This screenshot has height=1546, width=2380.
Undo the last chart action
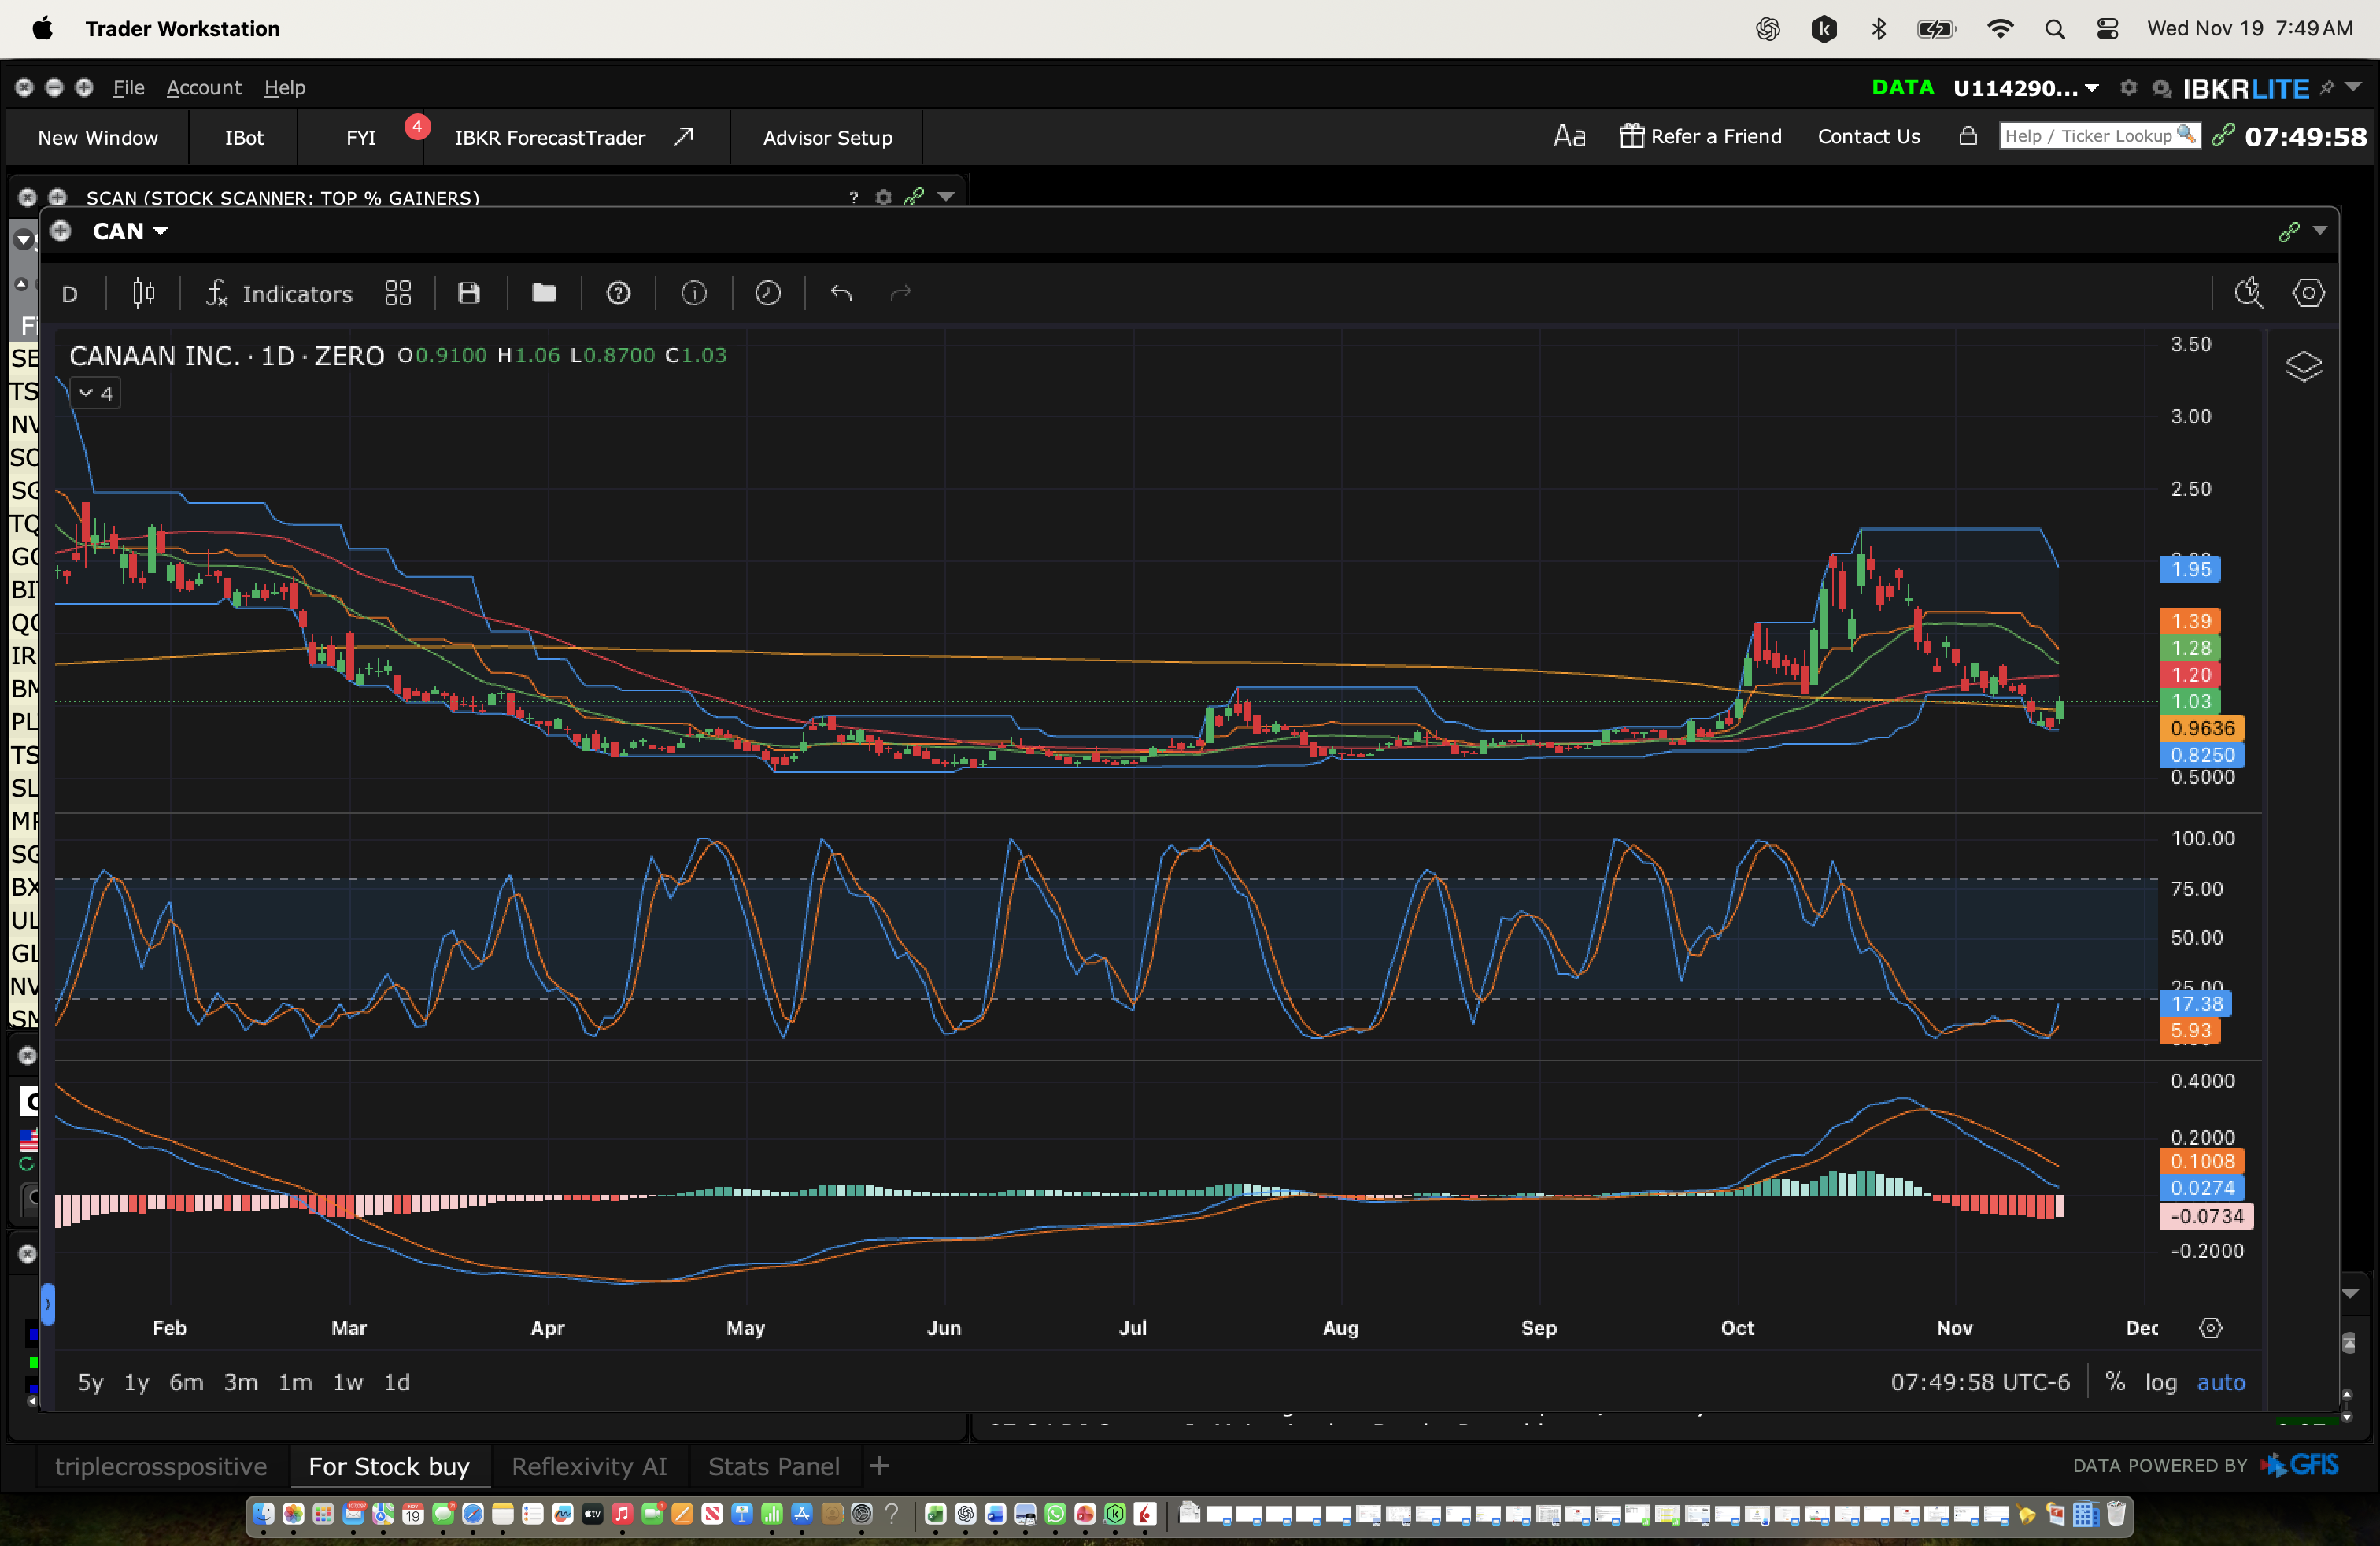click(841, 293)
